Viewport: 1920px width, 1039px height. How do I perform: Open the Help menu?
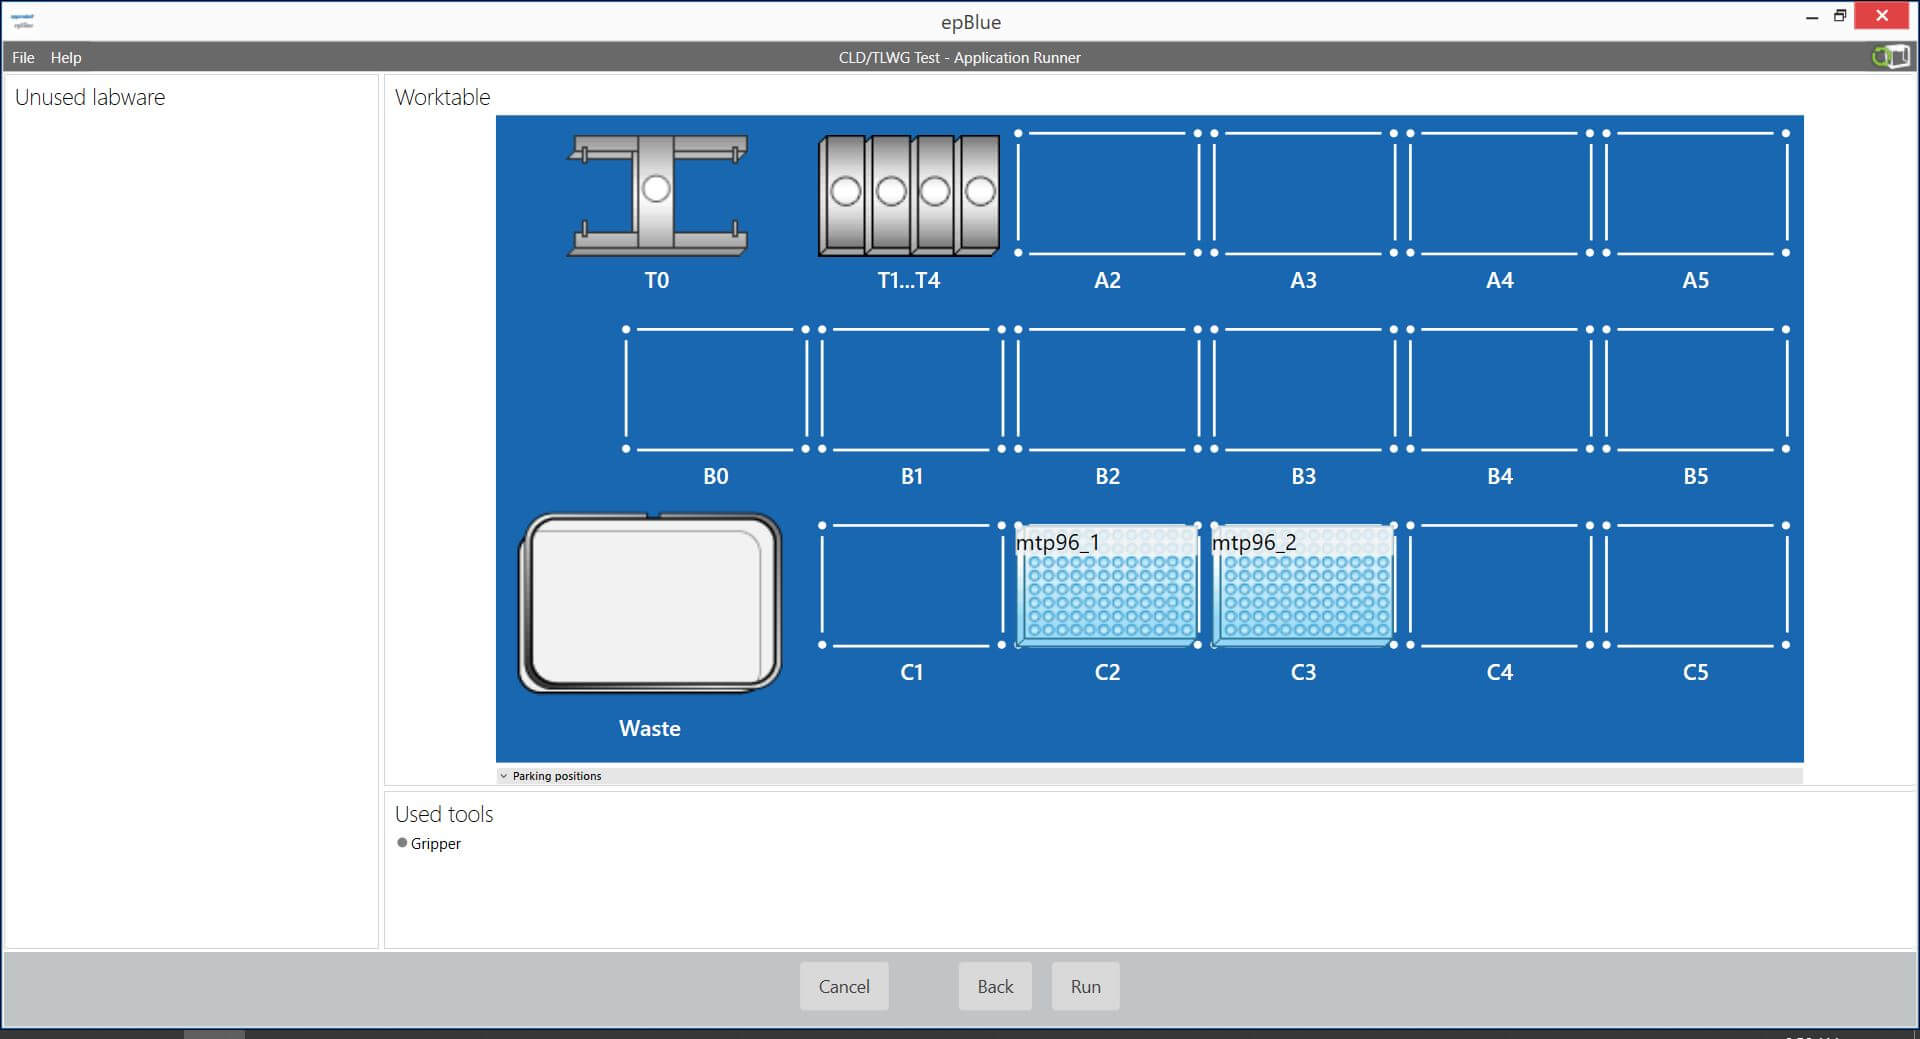66,58
